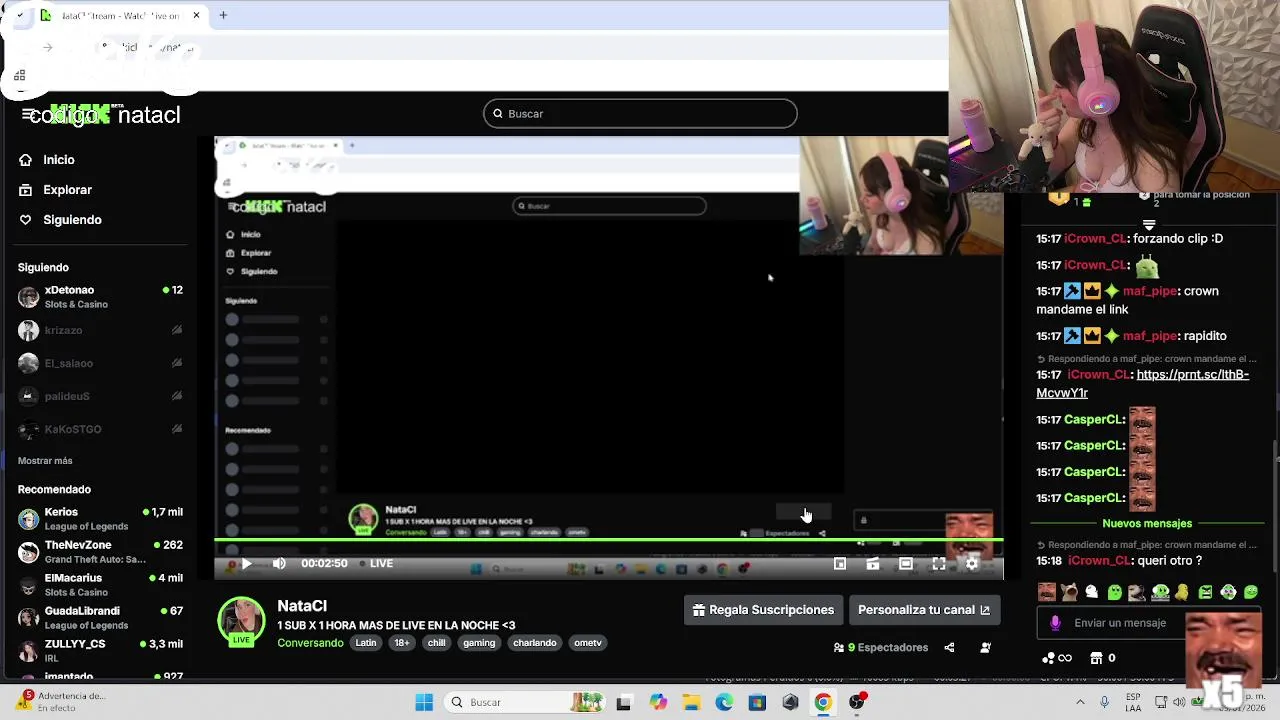Screen dimensions: 1280x720
Task: Click the user icon right of share
Action: click(x=985, y=648)
